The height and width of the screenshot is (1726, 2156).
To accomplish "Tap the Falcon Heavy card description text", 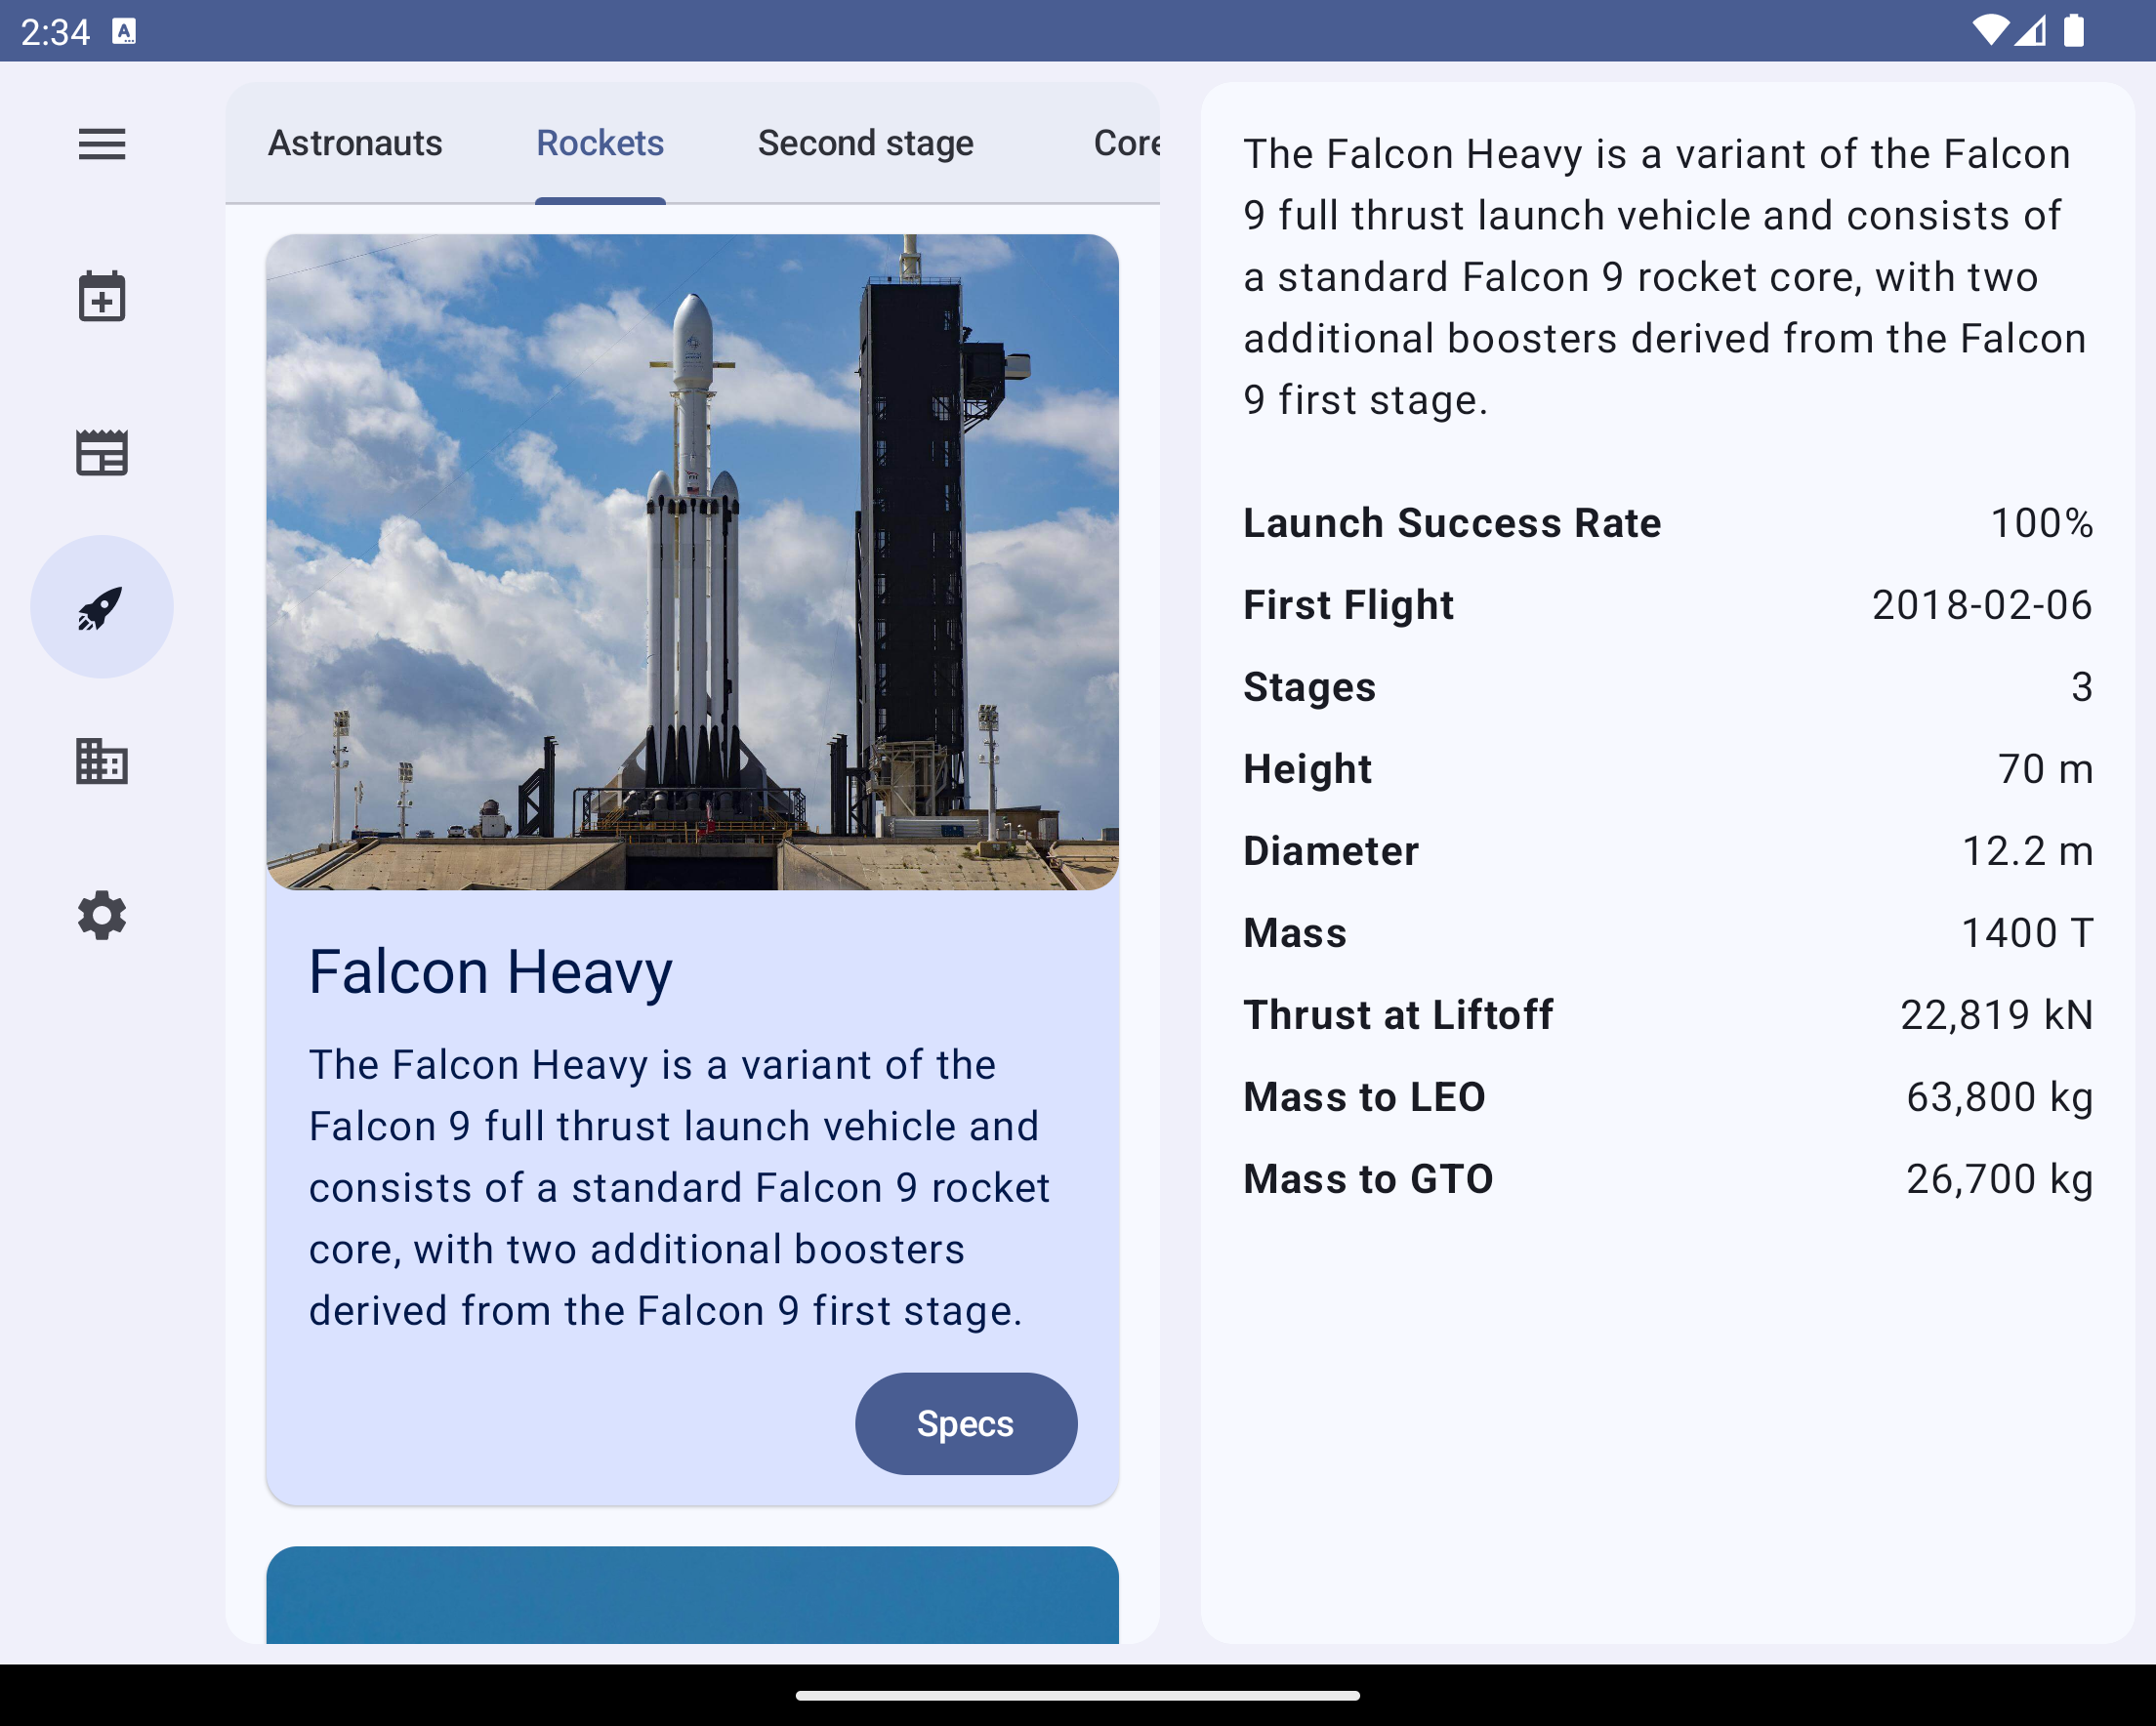I will pyautogui.click(x=680, y=1187).
